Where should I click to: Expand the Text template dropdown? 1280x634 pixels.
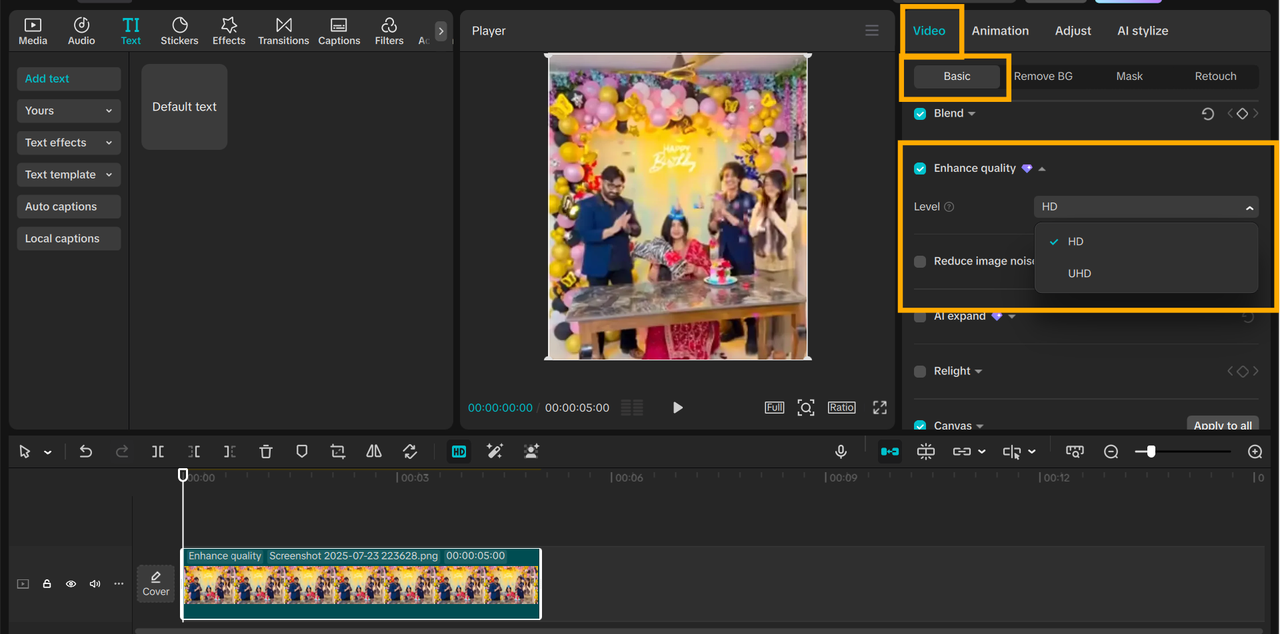coord(69,175)
